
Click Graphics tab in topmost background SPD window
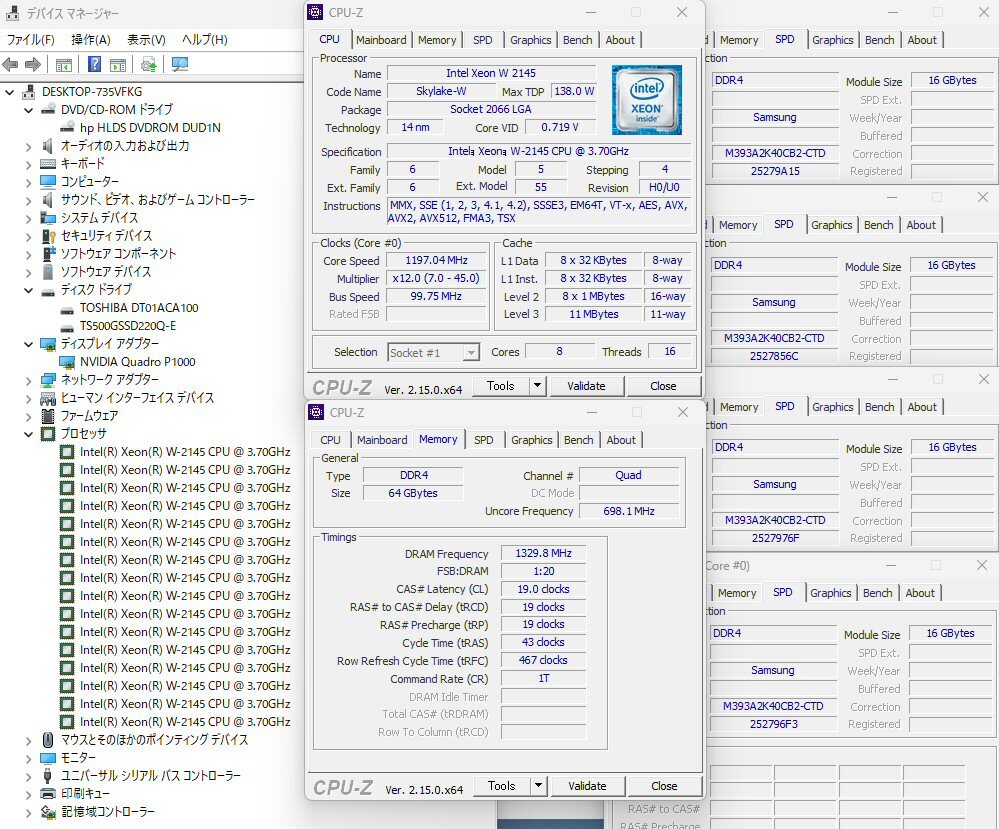pyautogui.click(x=832, y=40)
